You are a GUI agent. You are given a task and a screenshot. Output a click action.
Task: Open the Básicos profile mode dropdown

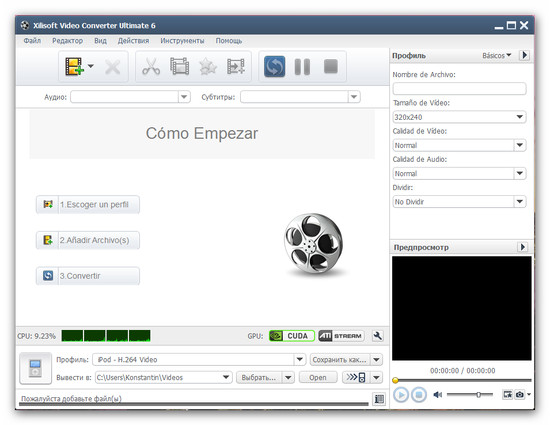click(497, 55)
